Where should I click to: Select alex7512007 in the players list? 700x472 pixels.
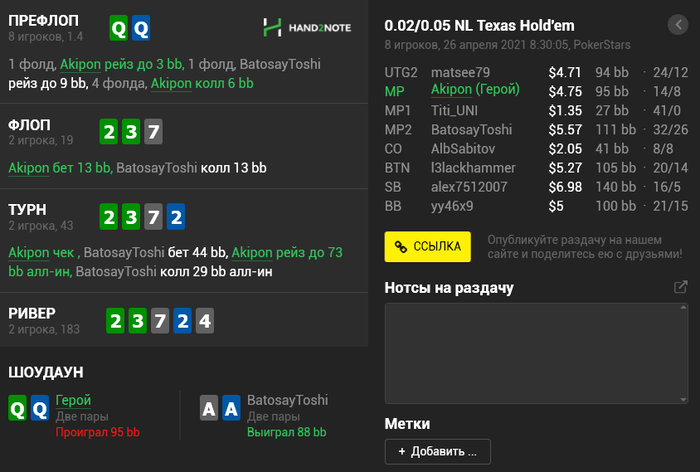coord(469,187)
